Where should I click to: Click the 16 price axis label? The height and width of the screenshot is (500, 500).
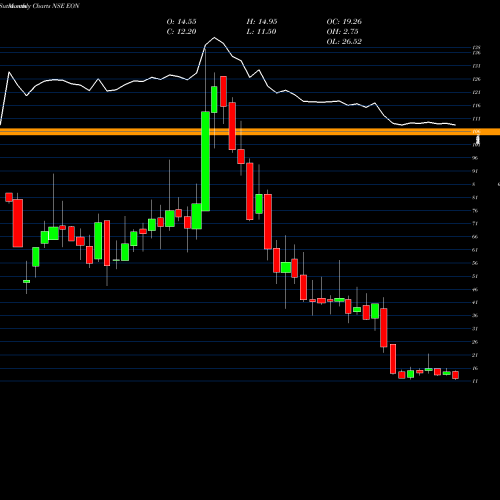(x=475, y=368)
